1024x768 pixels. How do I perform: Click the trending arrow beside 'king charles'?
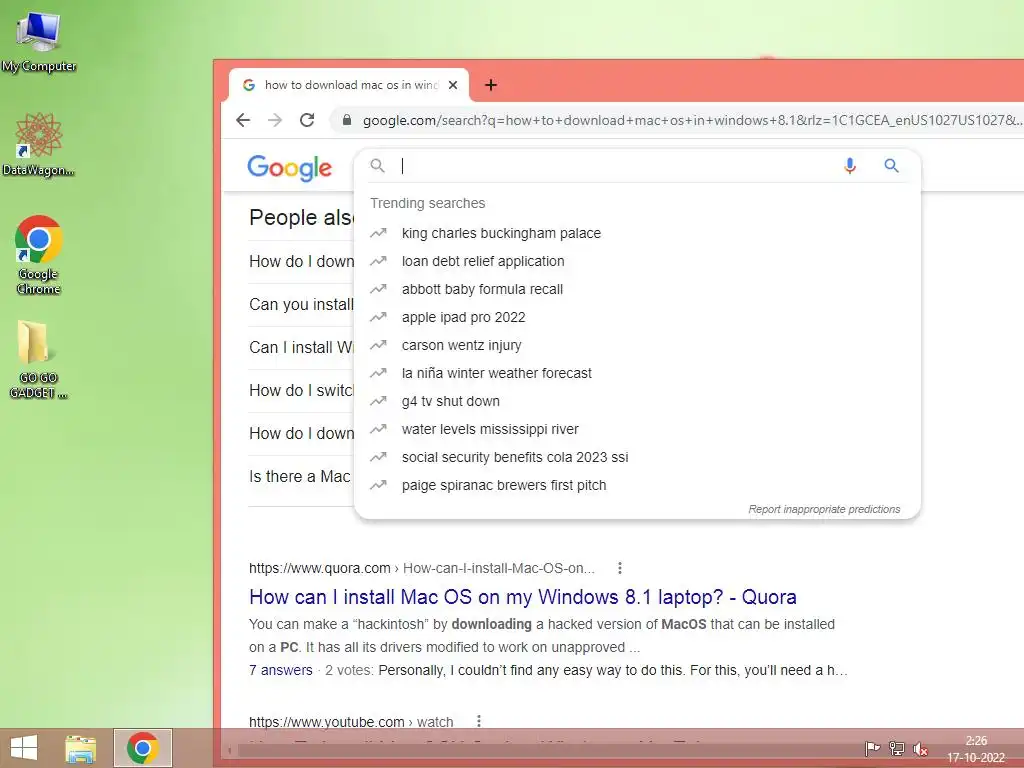[x=378, y=233]
